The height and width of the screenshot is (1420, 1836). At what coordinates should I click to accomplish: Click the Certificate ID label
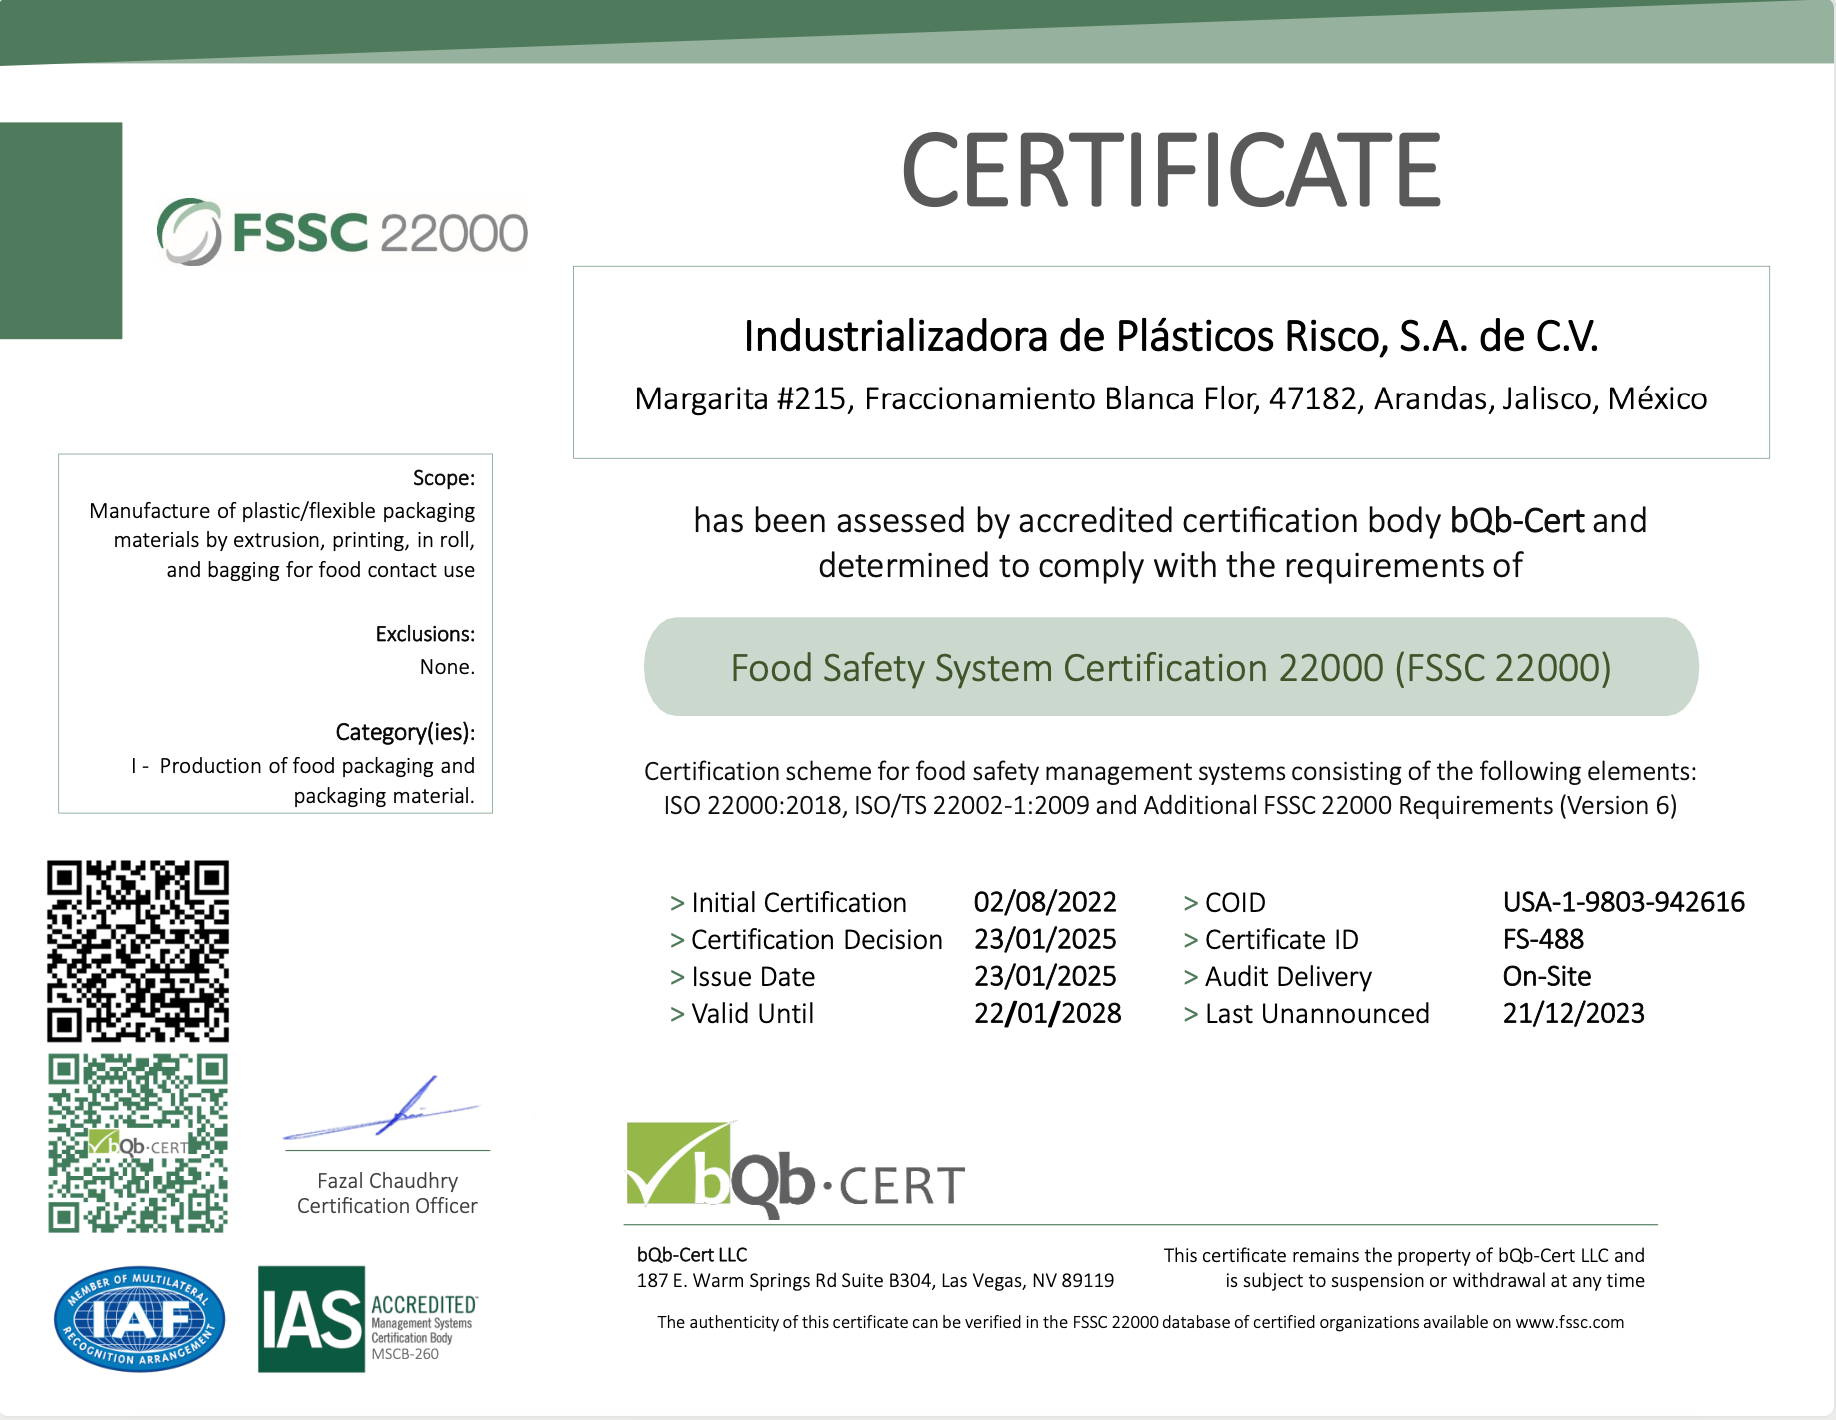[x=1282, y=940]
